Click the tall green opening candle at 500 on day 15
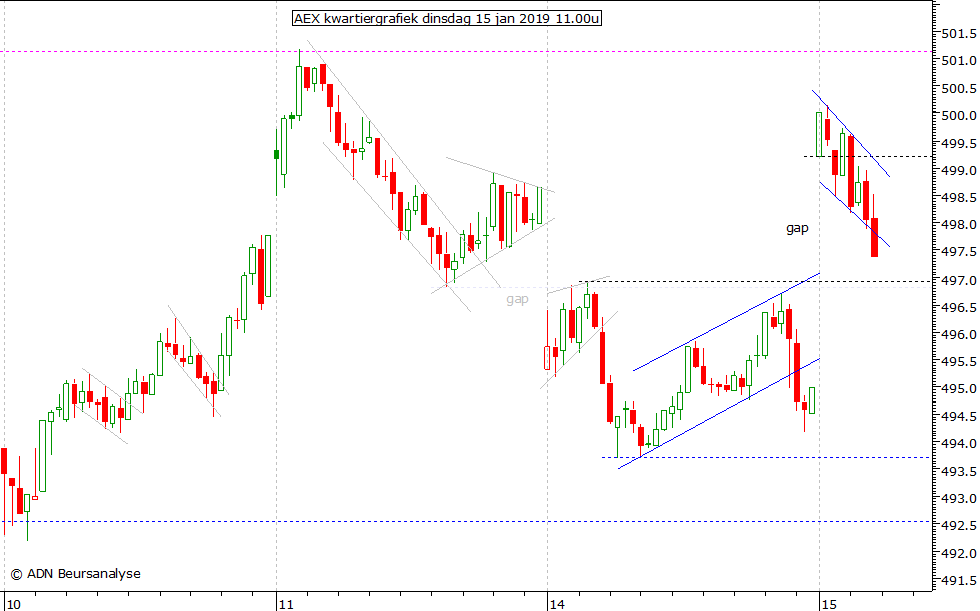 click(x=819, y=134)
